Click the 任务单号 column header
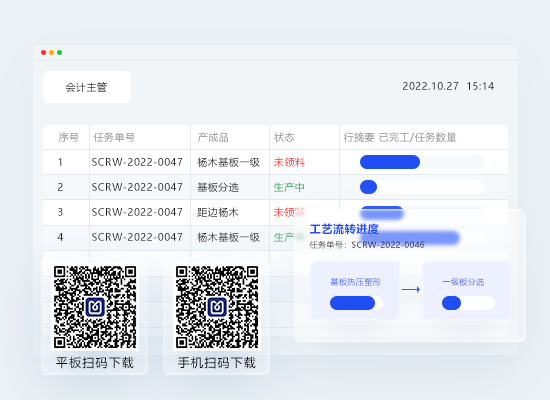550x400 pixels. [114, 137]
